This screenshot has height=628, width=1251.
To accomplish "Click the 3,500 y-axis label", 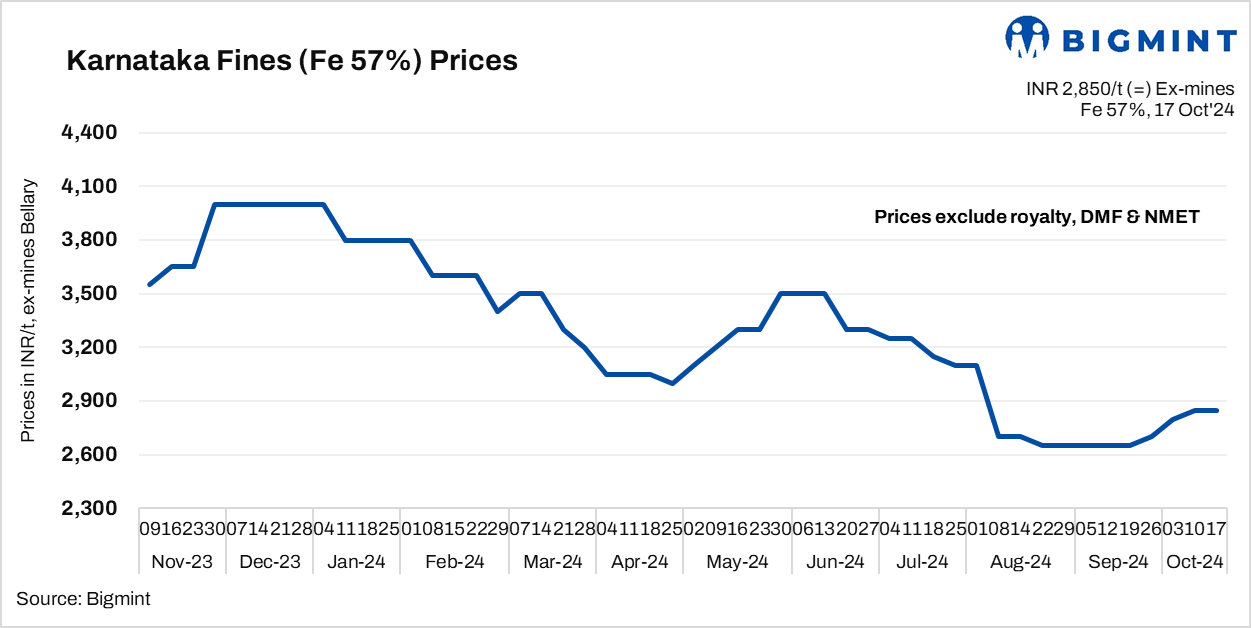I will (x=91, y=294).
